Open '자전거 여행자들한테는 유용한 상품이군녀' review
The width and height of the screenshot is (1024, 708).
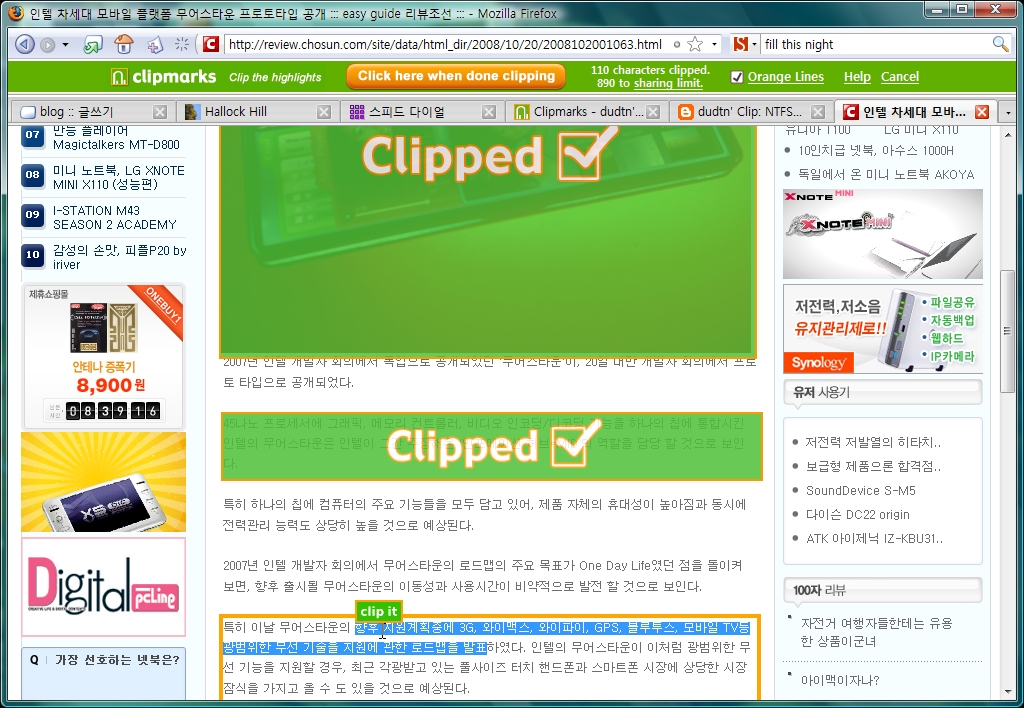(876, 632)
